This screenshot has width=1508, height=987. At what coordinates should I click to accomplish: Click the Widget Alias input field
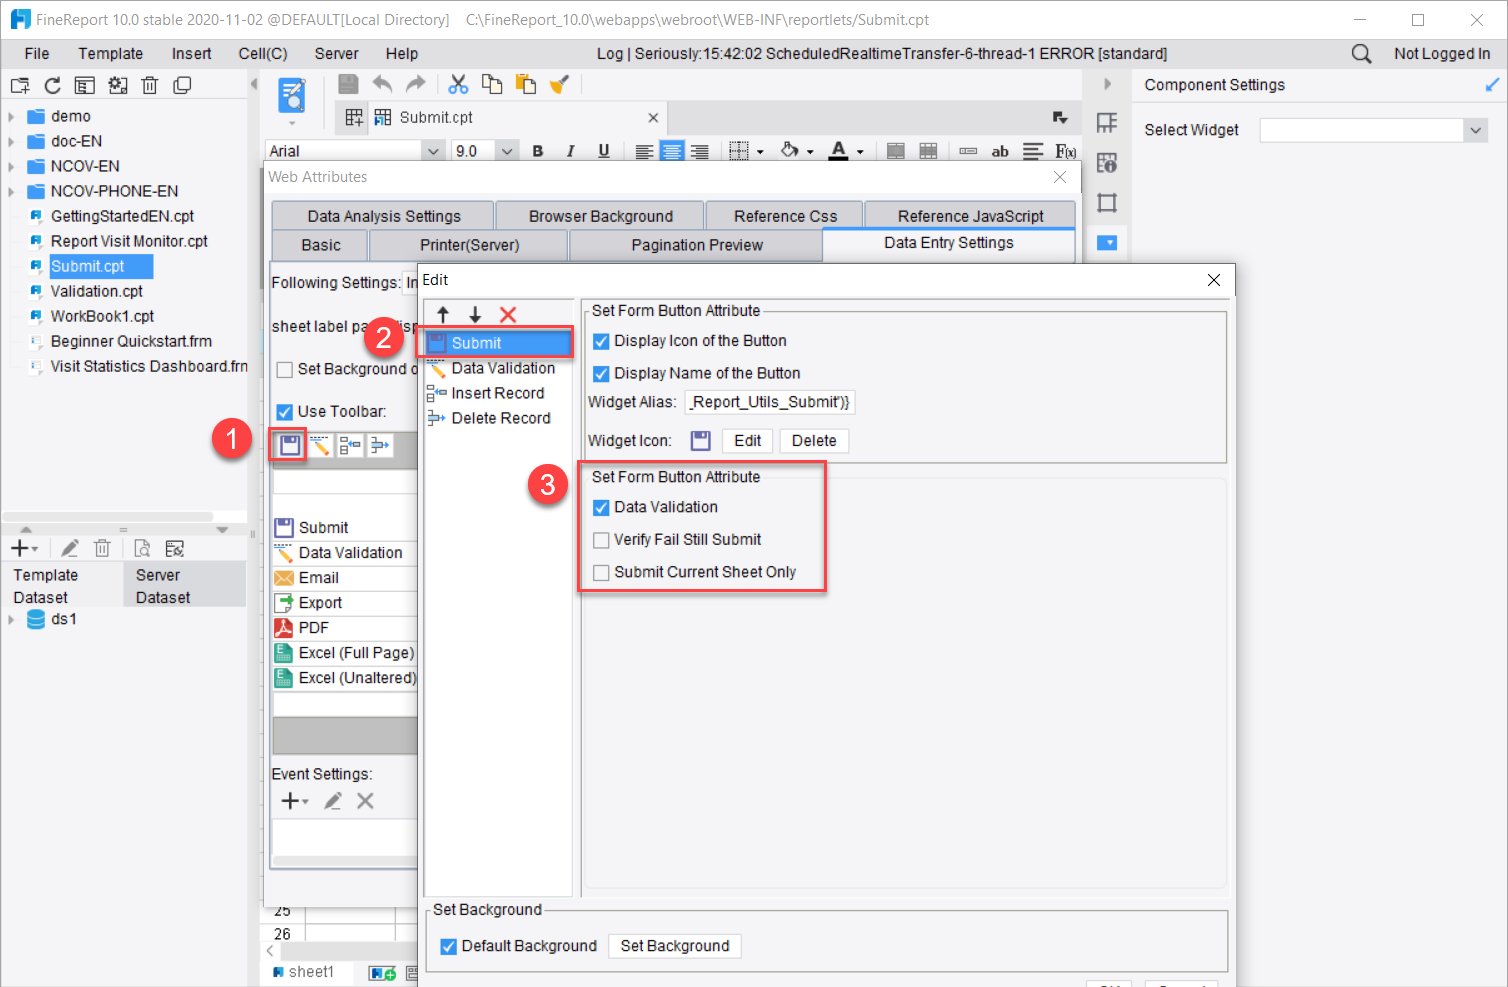770,402
